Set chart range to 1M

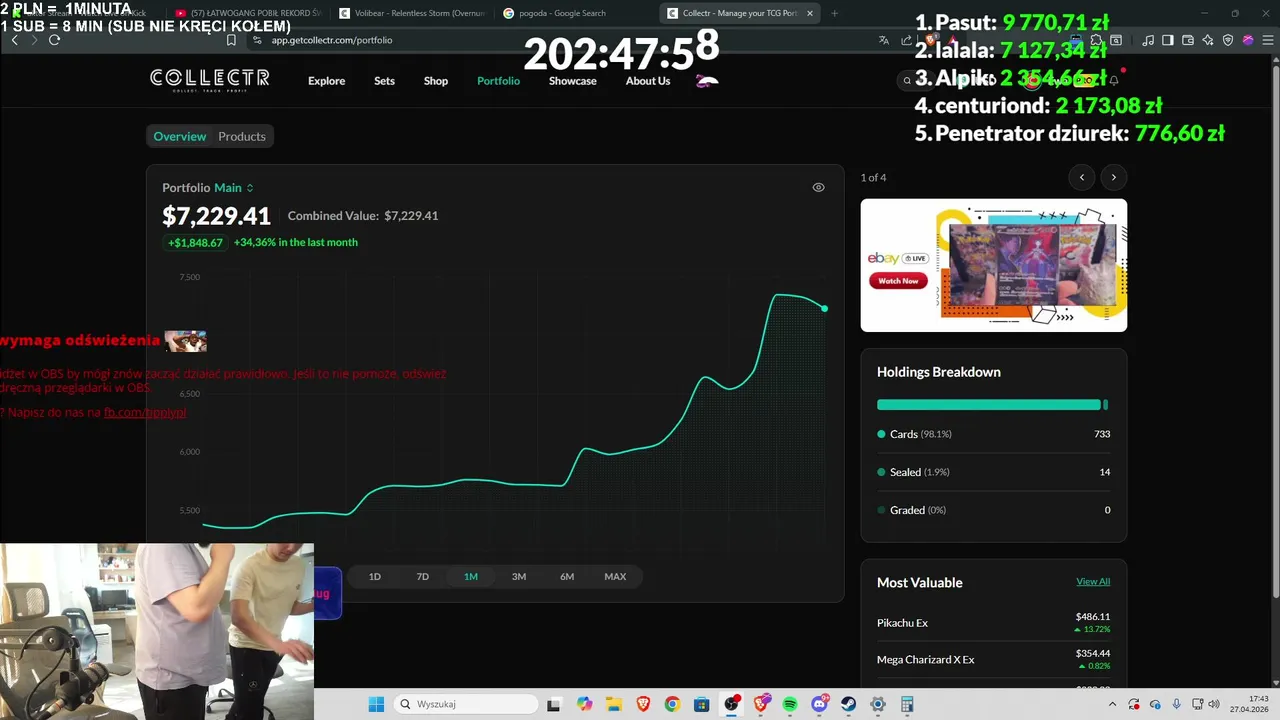click(x=471, y=576)
